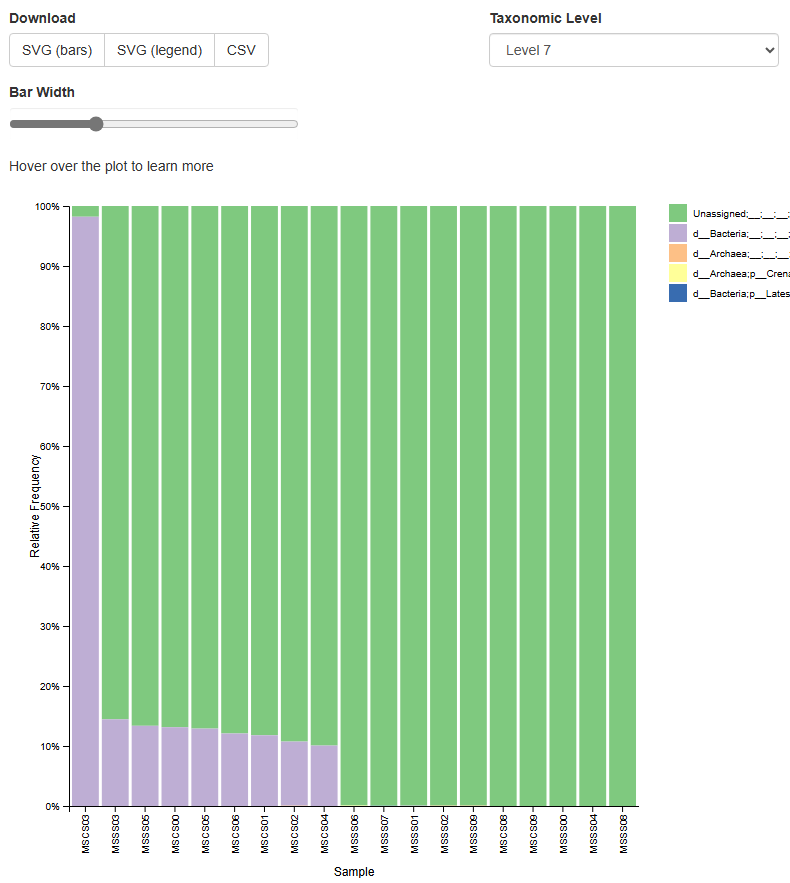Viewport: 790px width, 883px height.
Task: Click the SVG (bars) download button
Action: click(57, 50)
